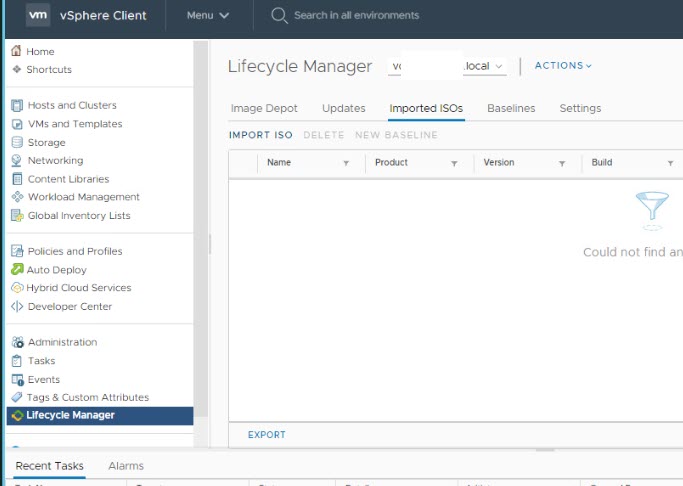Open the Content Libraries icon

17,179
